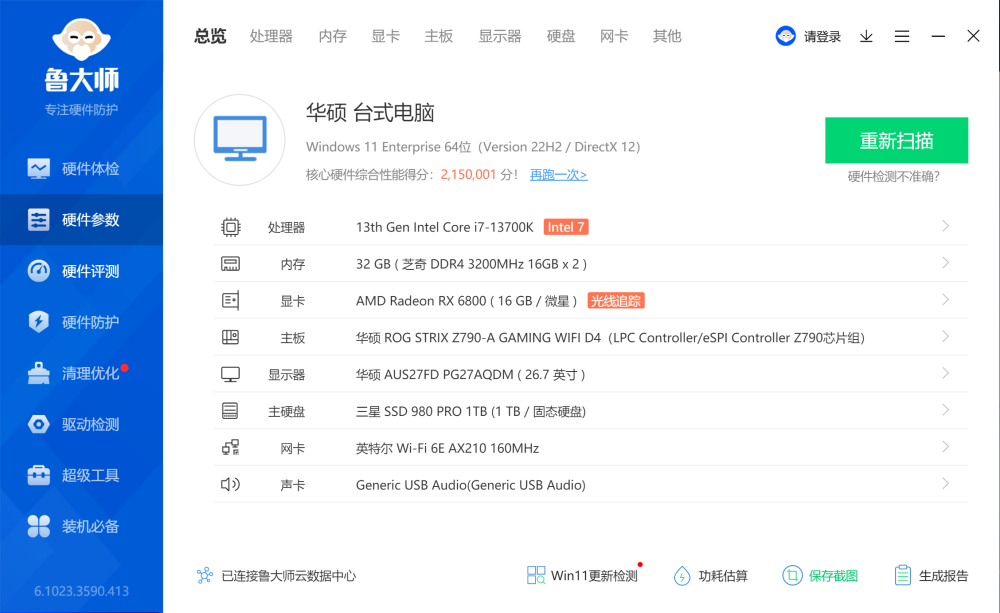Screen dimensions: 1000x613
Task: Expand the 显示器 row chevron
Action: pos(946,373)
